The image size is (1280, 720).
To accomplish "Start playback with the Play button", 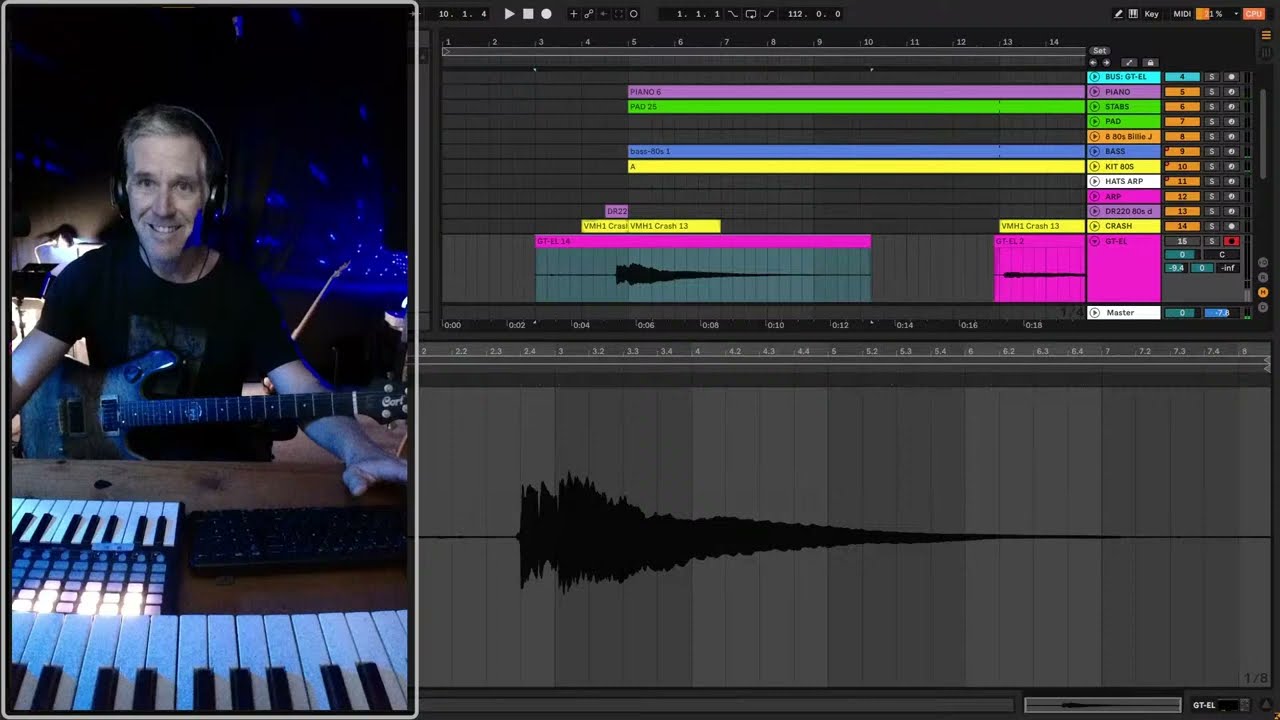I will click(x=509, y=14).
